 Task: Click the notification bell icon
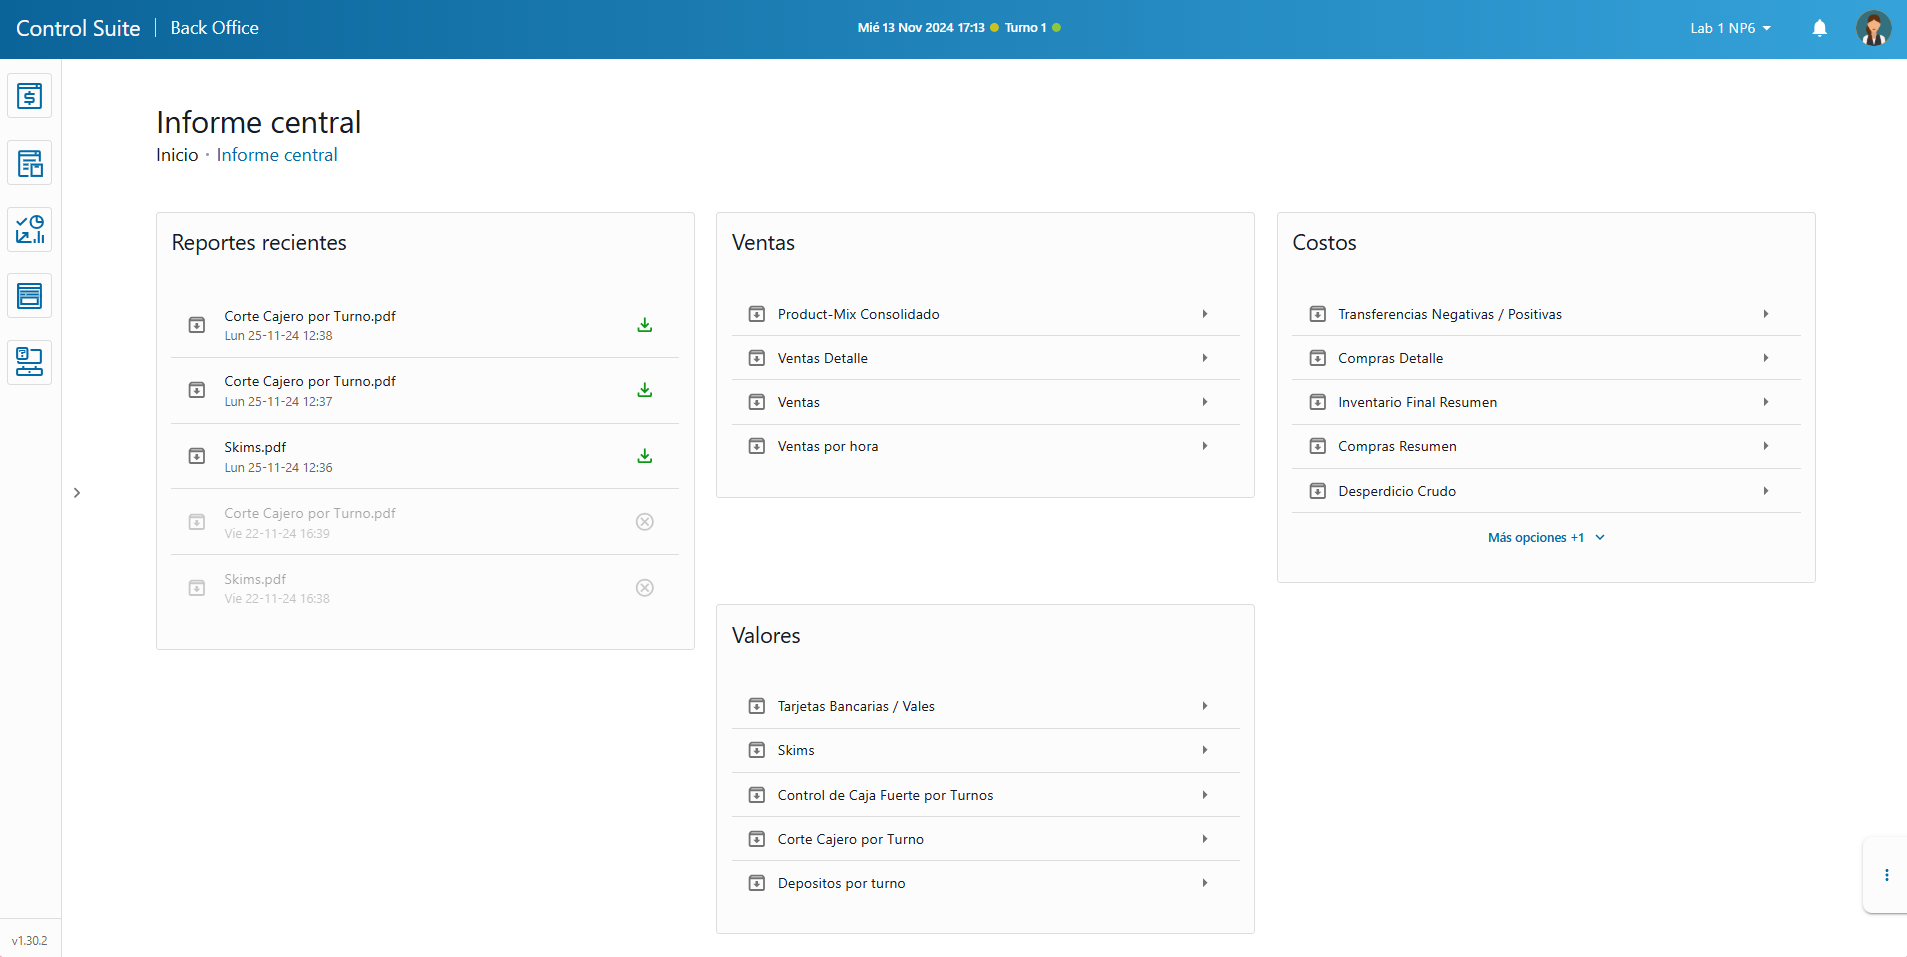tap(1819, 28)
